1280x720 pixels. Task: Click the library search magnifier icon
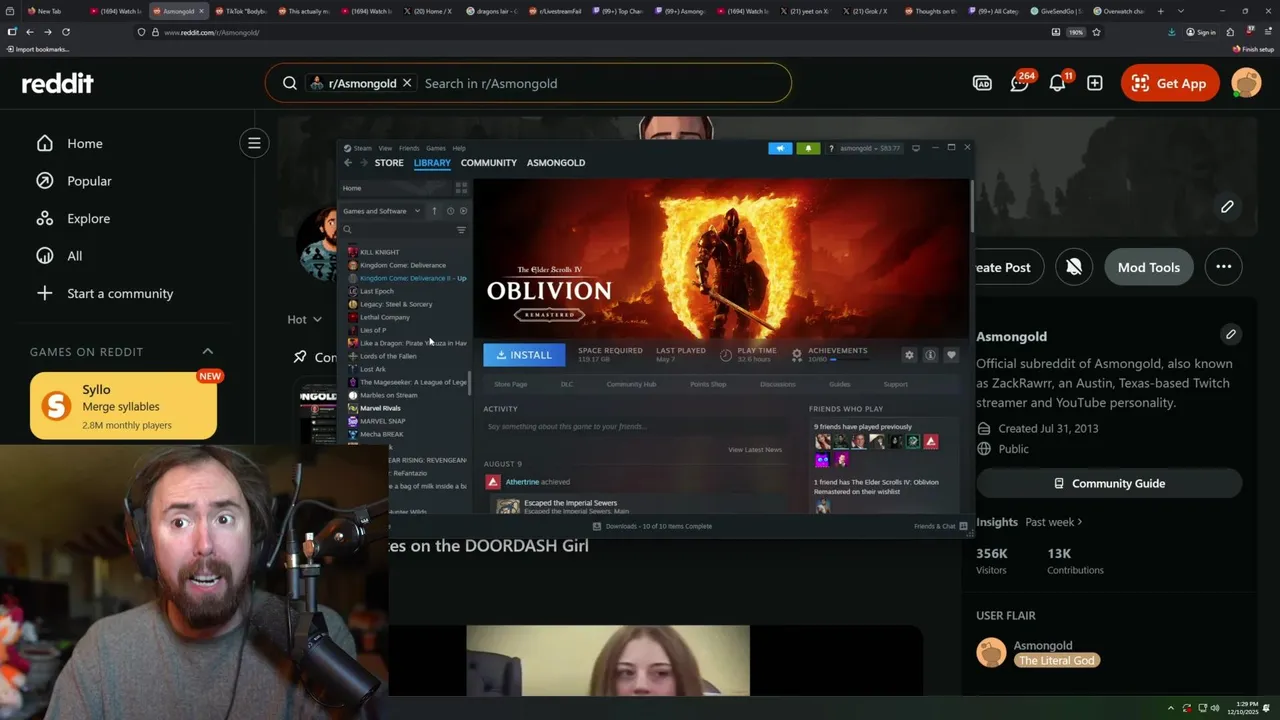pyautogui.click(x=348, y=230)
